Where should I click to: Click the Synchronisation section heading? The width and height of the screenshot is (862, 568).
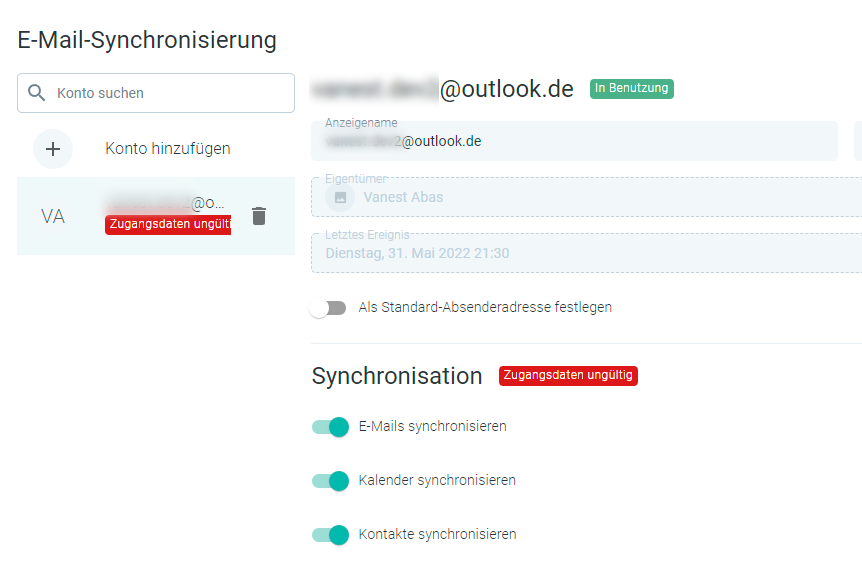[x=397, y=376]
